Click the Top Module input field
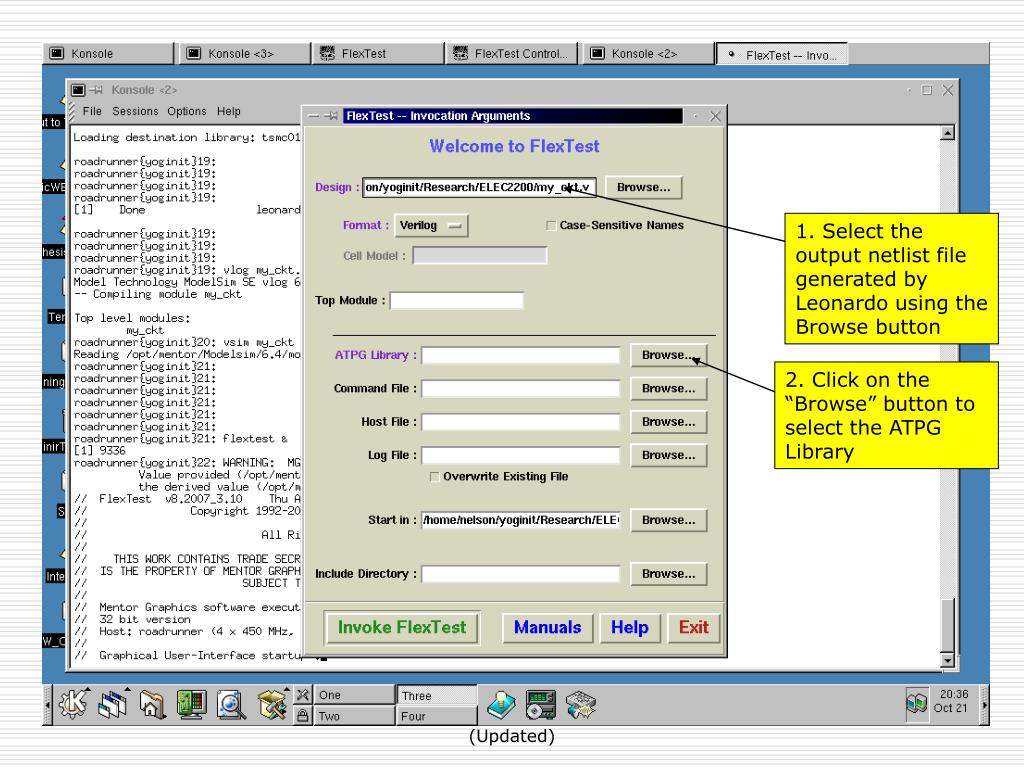The width and height of the screenshot is (1024, 768). tap(456, 300)
